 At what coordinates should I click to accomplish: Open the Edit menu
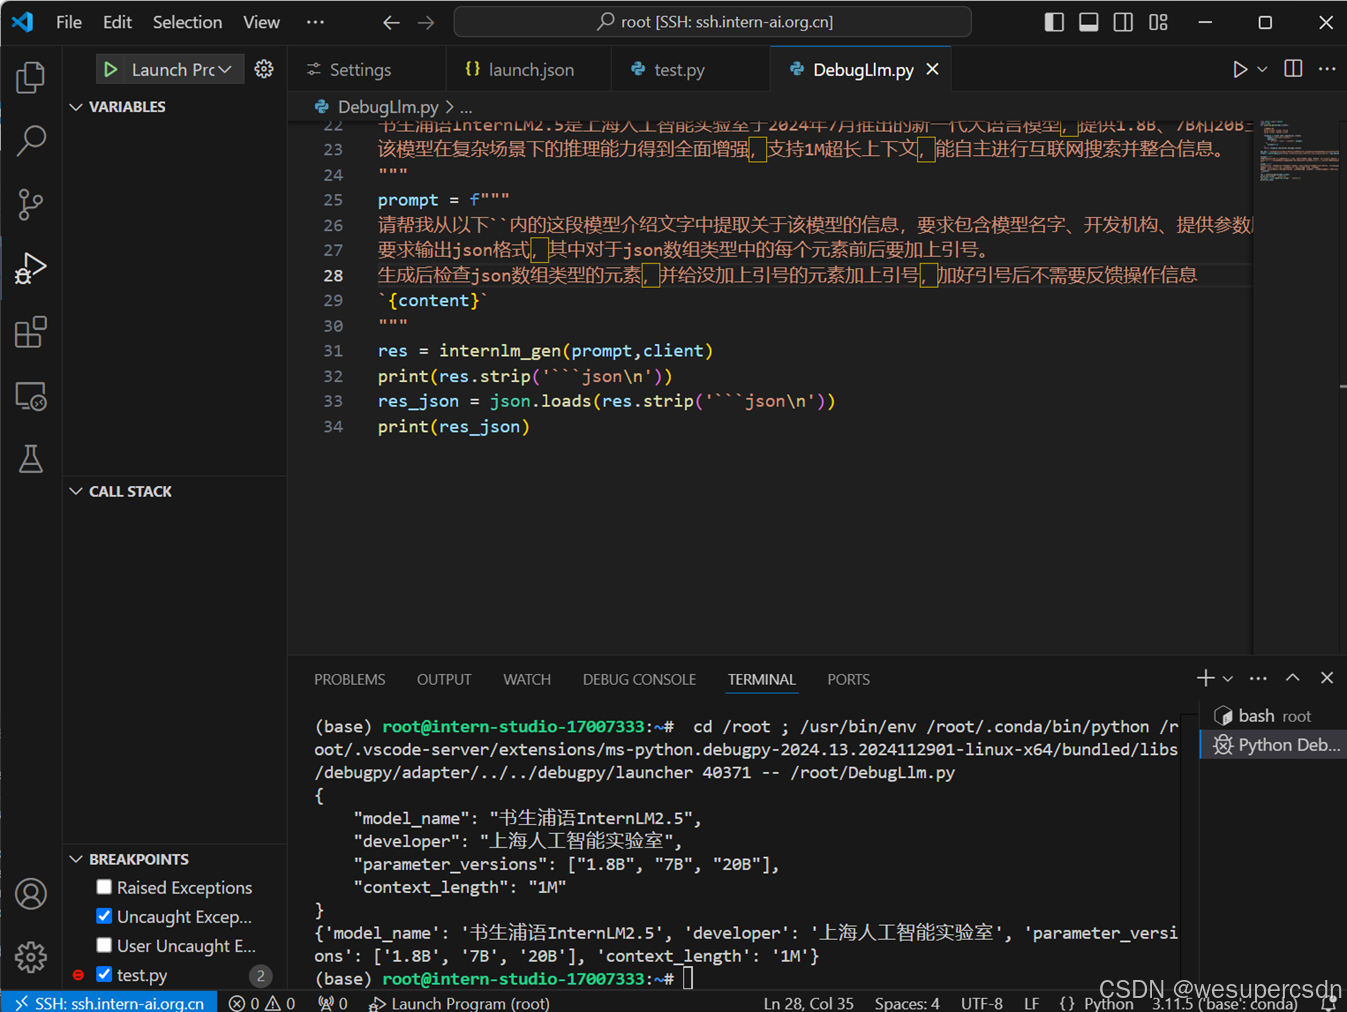(x=117, y=22)
